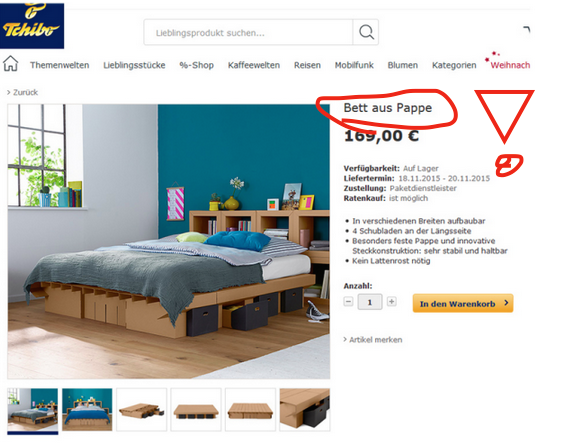The width and height of the screenshot is (582, 444).
Task: Open the Lieblingsstücke menu
Action: [x=134, y=65]
